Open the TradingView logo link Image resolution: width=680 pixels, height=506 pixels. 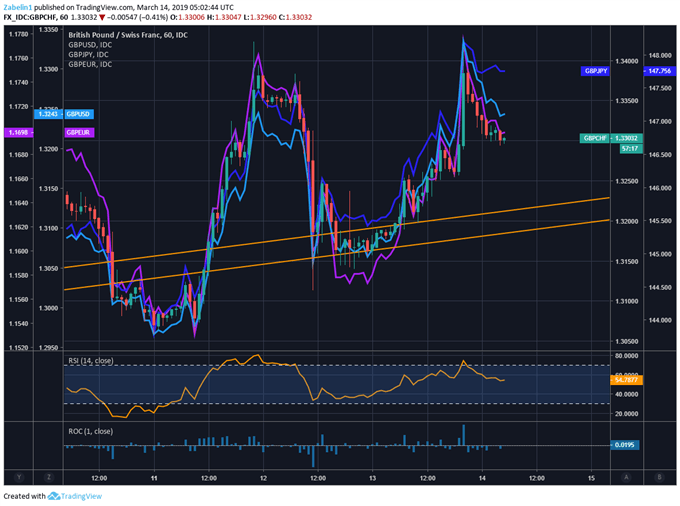click(x=75, y=496)
